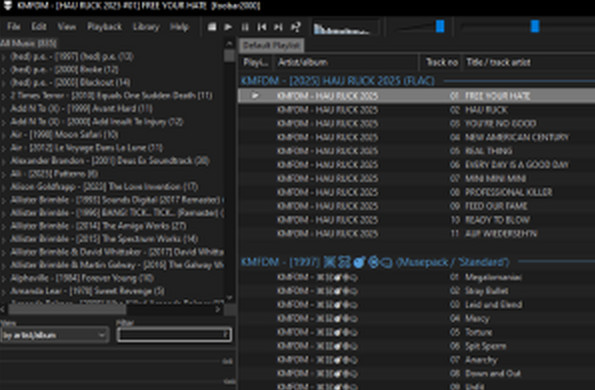Select the Default Playlist tab
The width and height of the screenshot is (595, 390).
271,45
